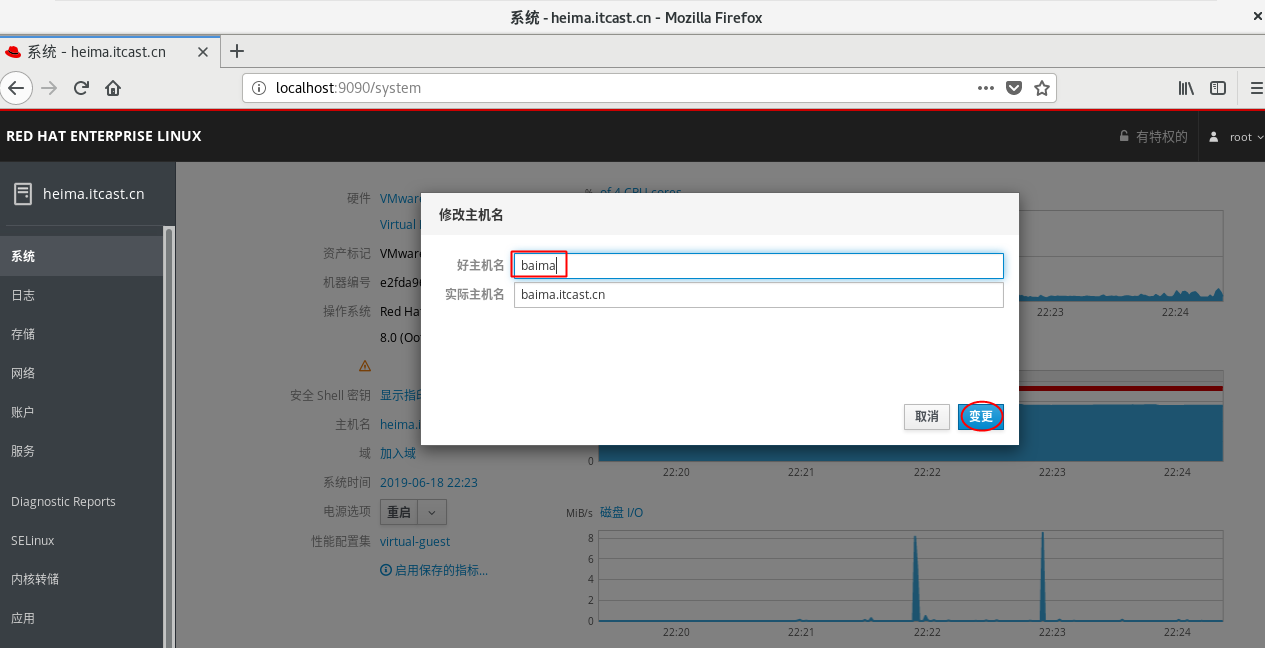
Task: Click the 磁盘 I/O graph title link
Action: [x=622, y=513]
